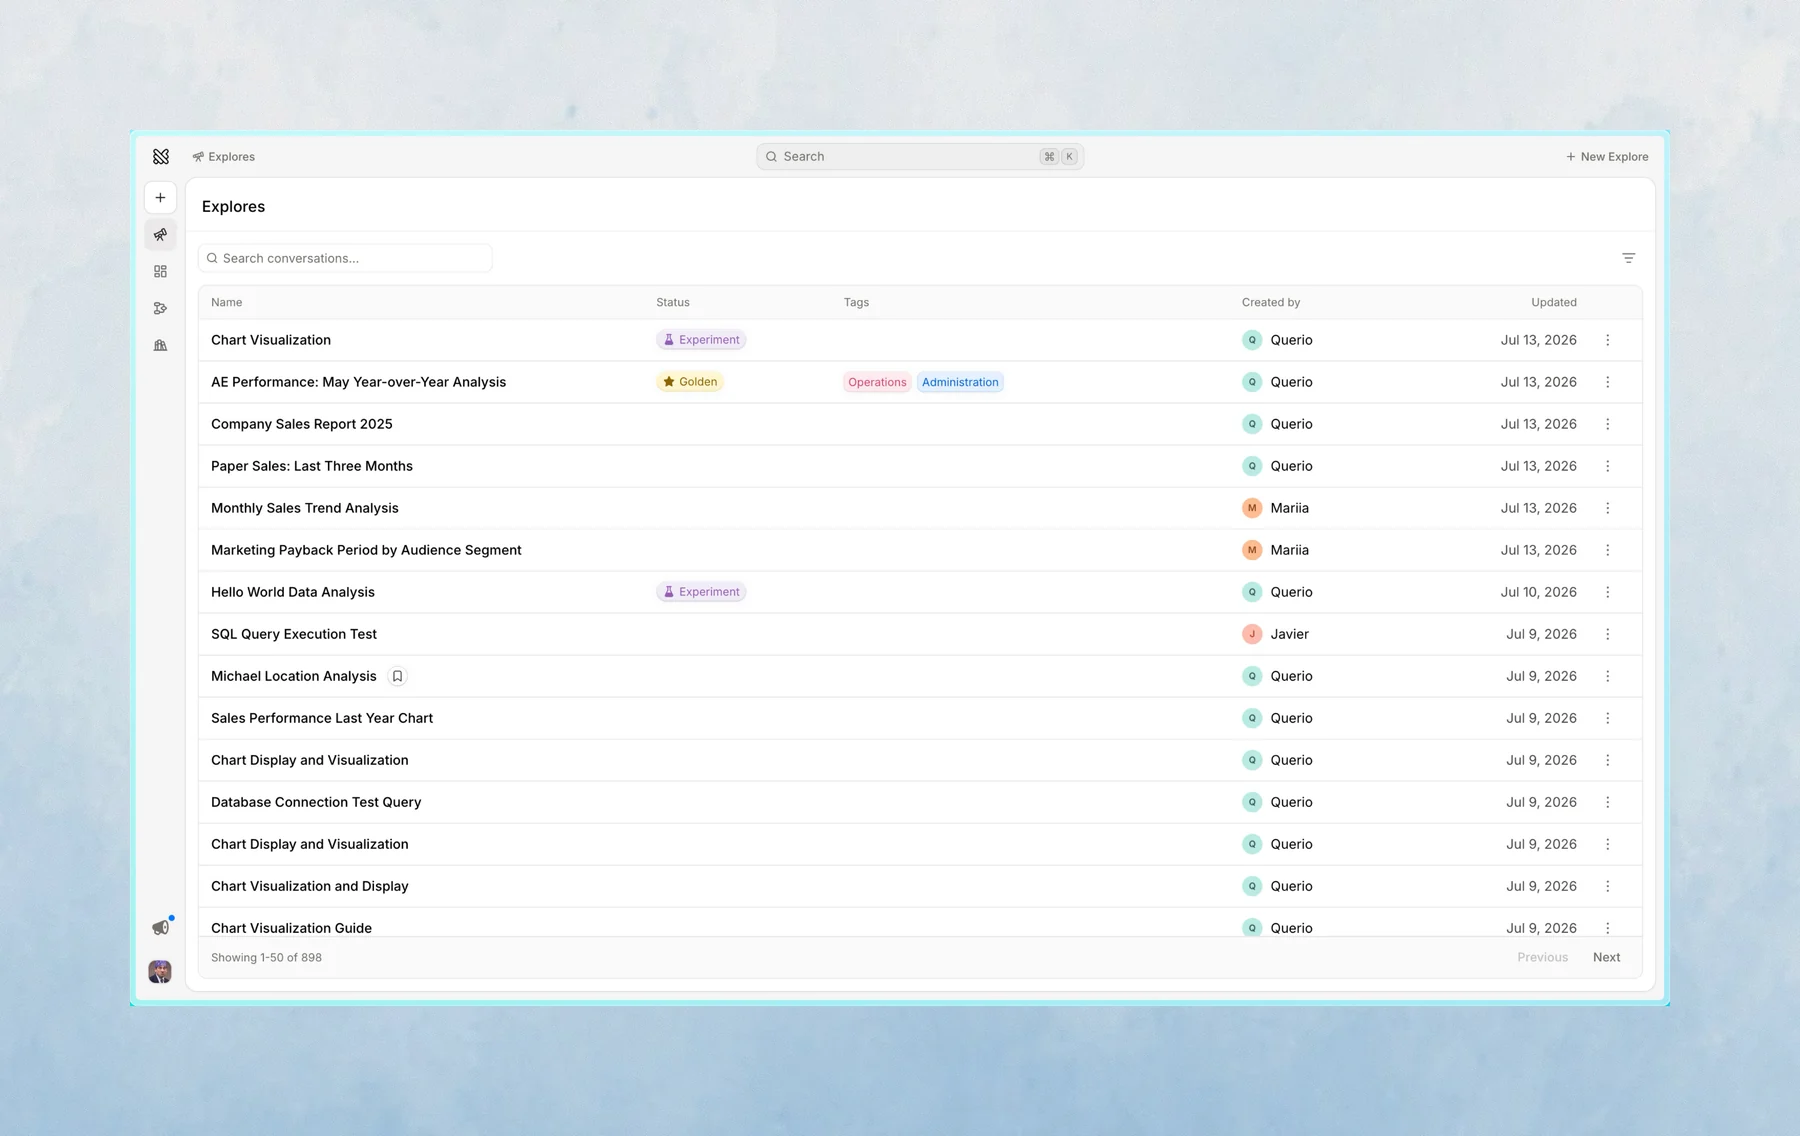This screenshot has width=1800, height=1136.
Task: Open row menu for Michael Location Analysis
Action: (1608, 676)
